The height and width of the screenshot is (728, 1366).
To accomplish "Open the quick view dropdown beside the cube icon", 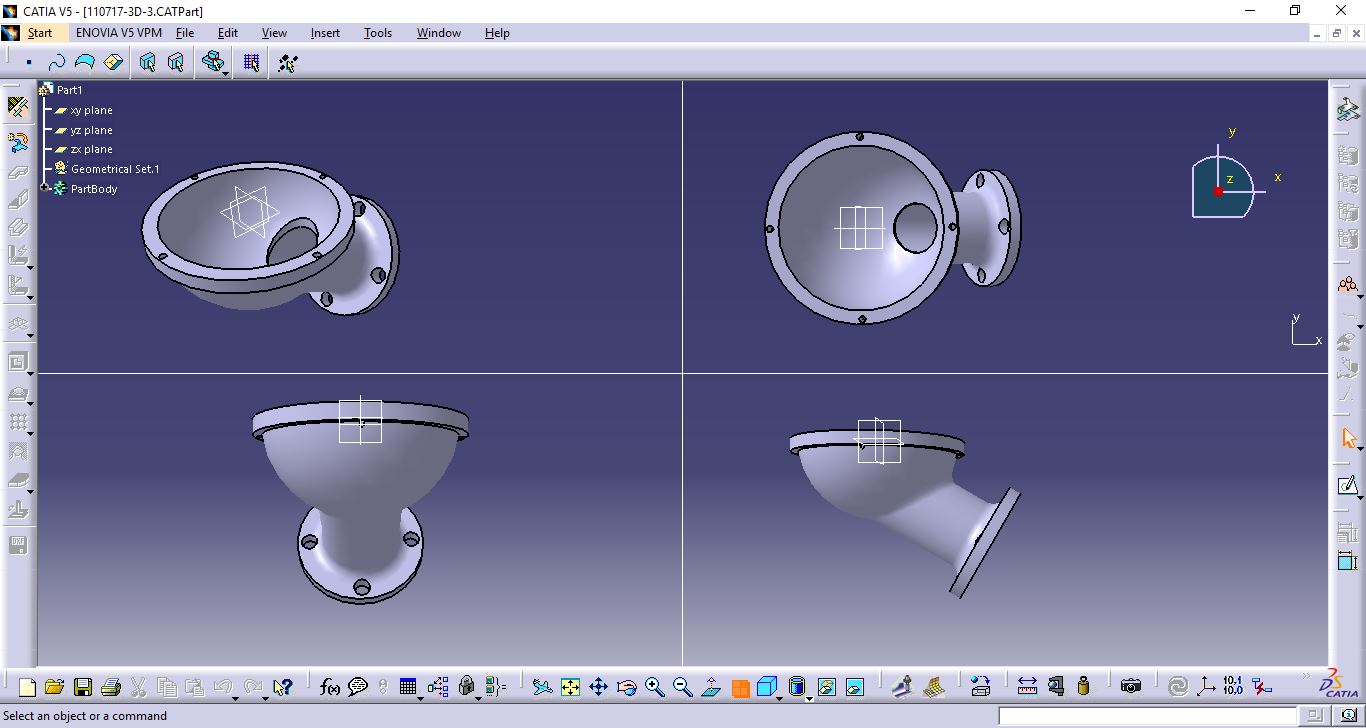I will 778,698.
